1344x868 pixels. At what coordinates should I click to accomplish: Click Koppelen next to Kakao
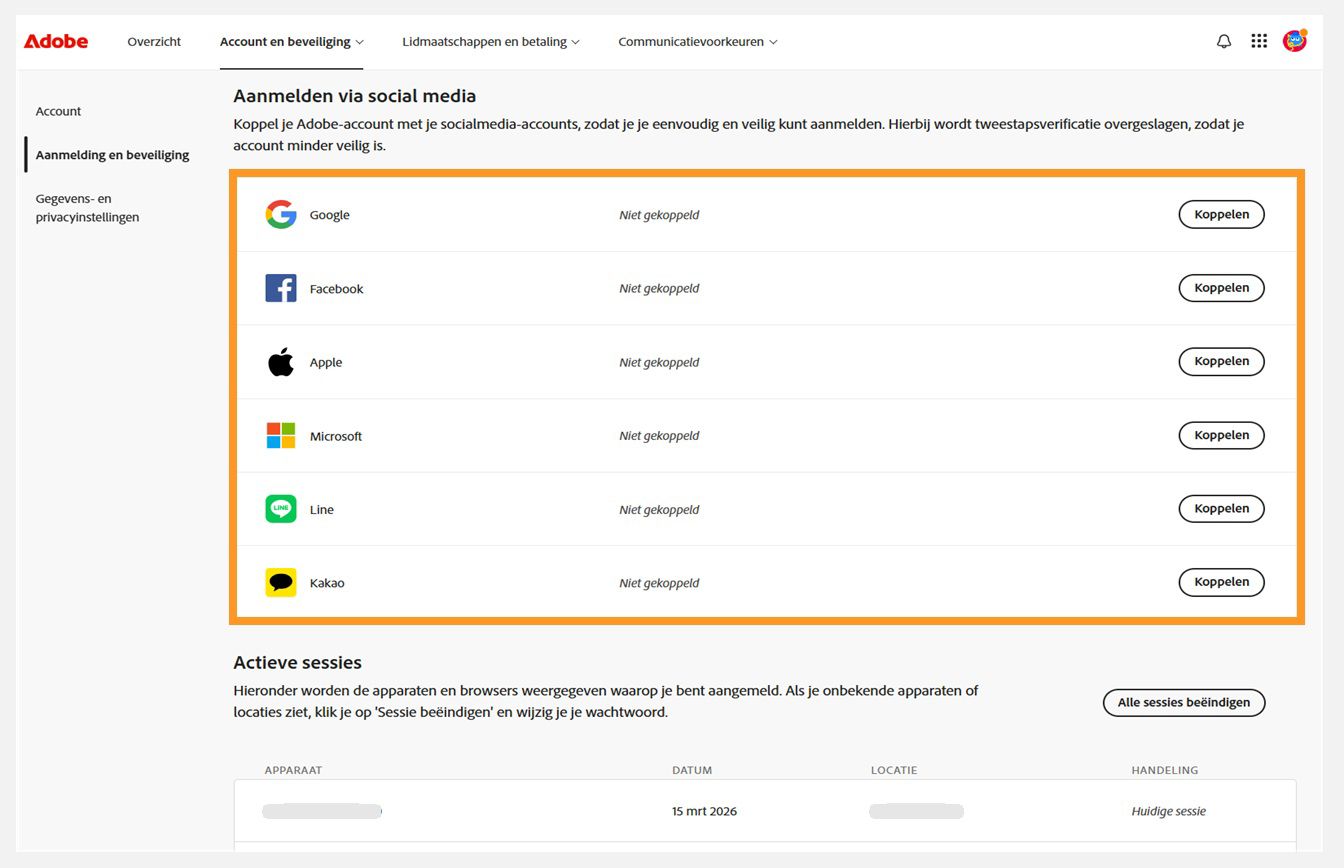coord(1221,581)
